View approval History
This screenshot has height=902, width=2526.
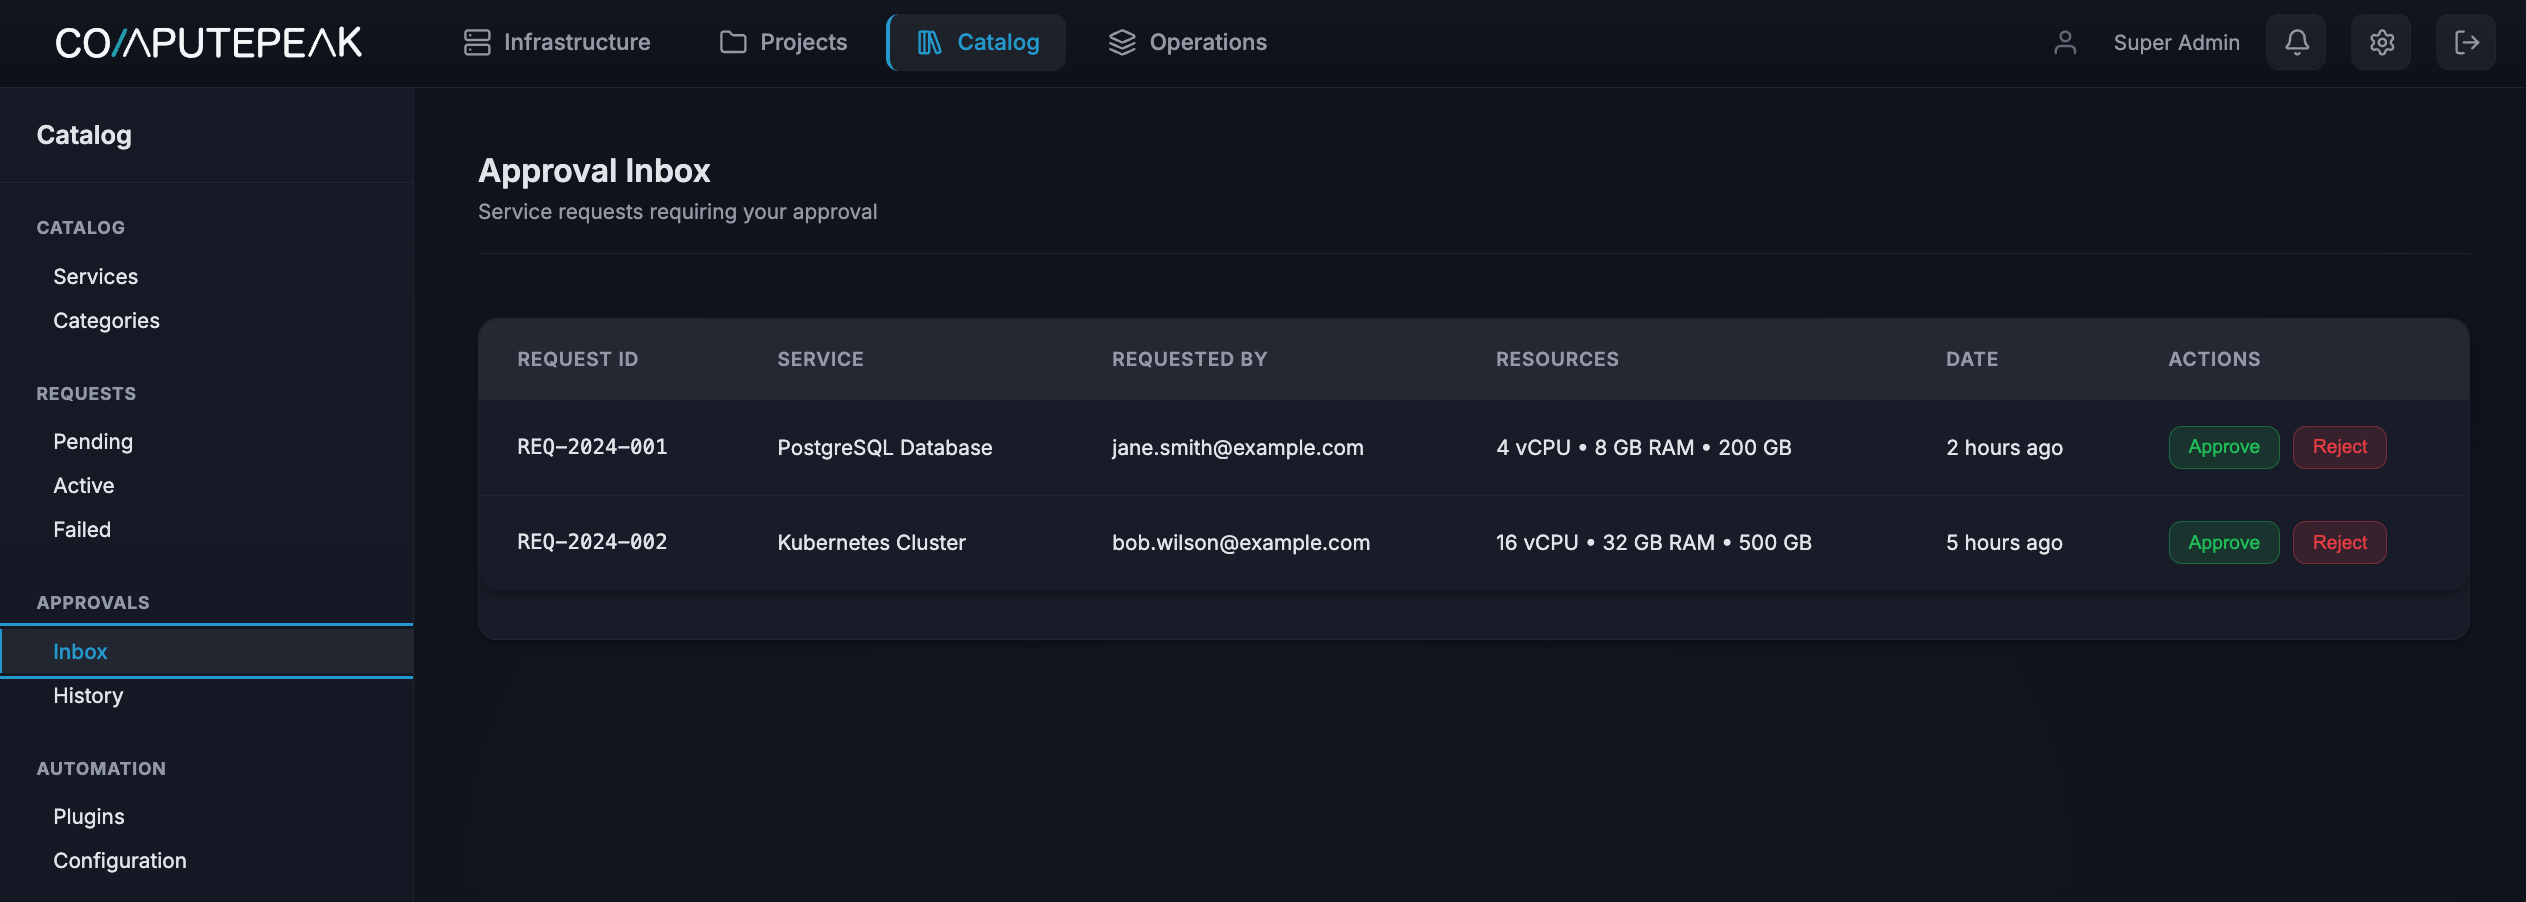pyautogui.click(x=88, y=695)
